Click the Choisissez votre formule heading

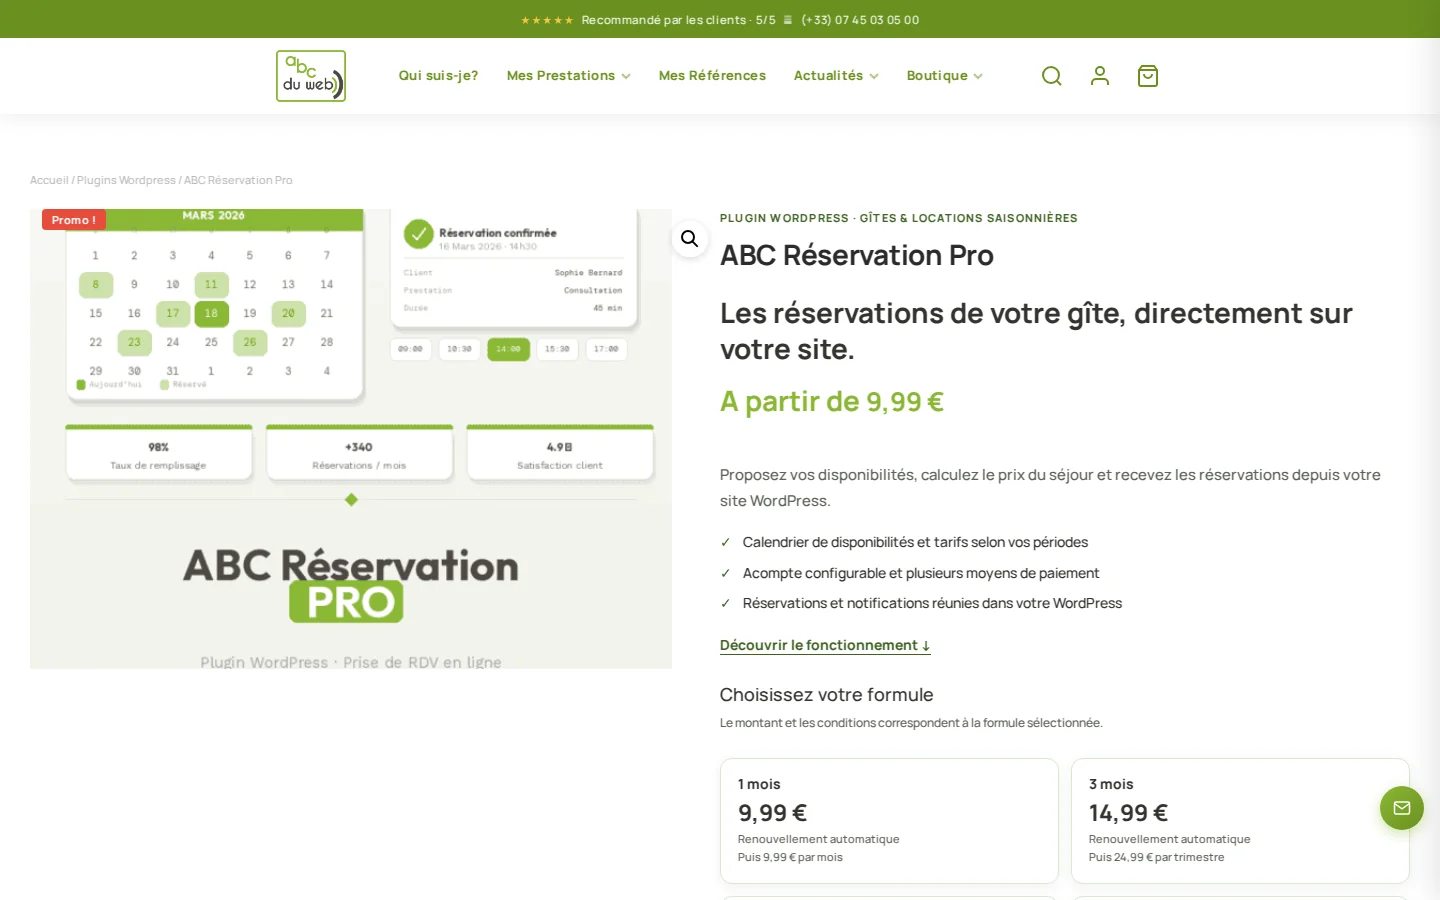pyautogui.click(x=827, y=695)
